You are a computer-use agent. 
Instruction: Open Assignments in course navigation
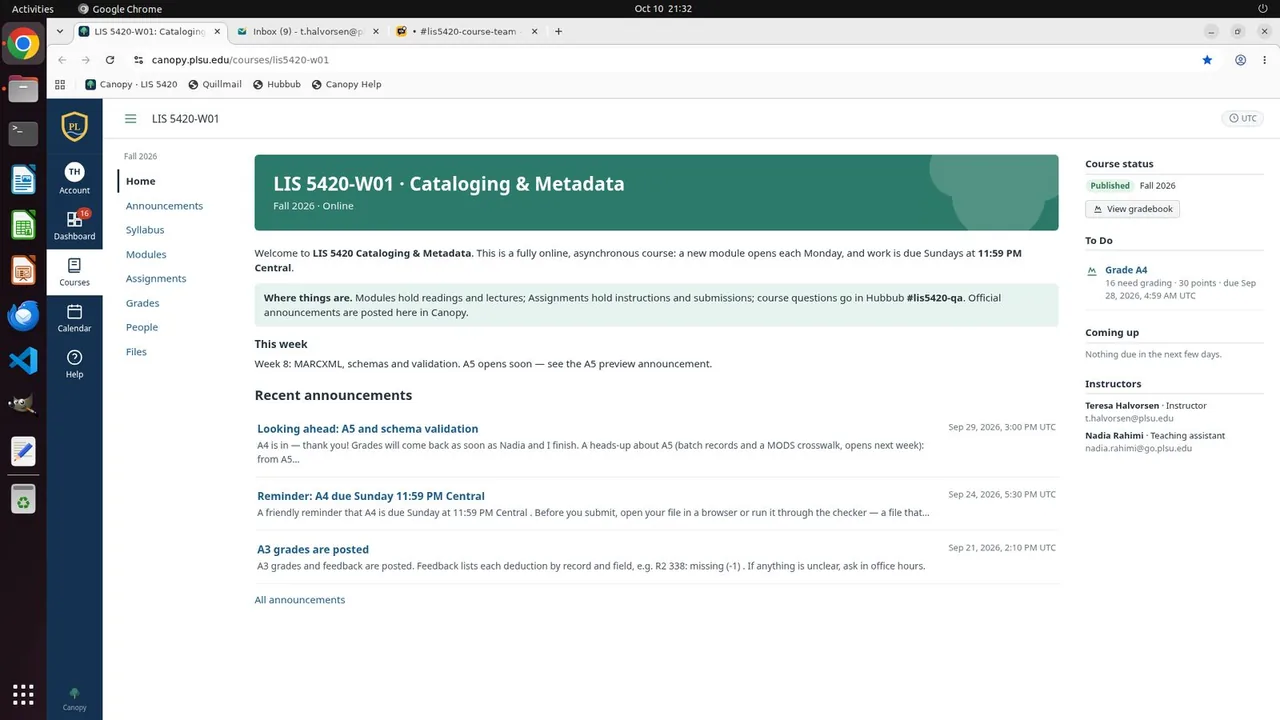coord(156,279)
